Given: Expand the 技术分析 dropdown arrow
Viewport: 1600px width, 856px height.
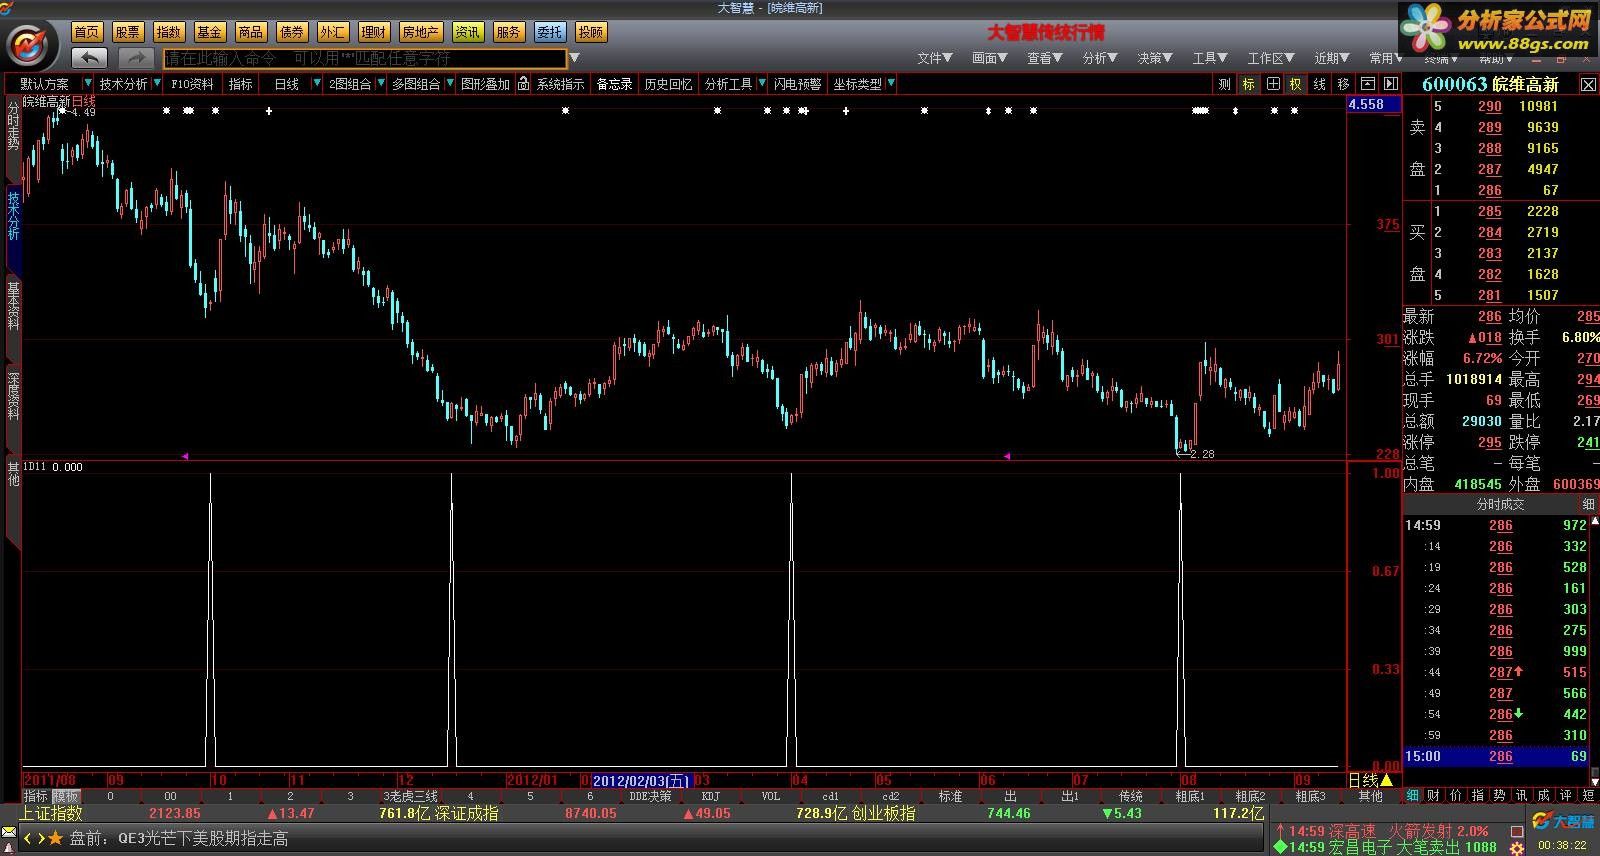Looking at the screenshot, I should (x=156, y=84).
